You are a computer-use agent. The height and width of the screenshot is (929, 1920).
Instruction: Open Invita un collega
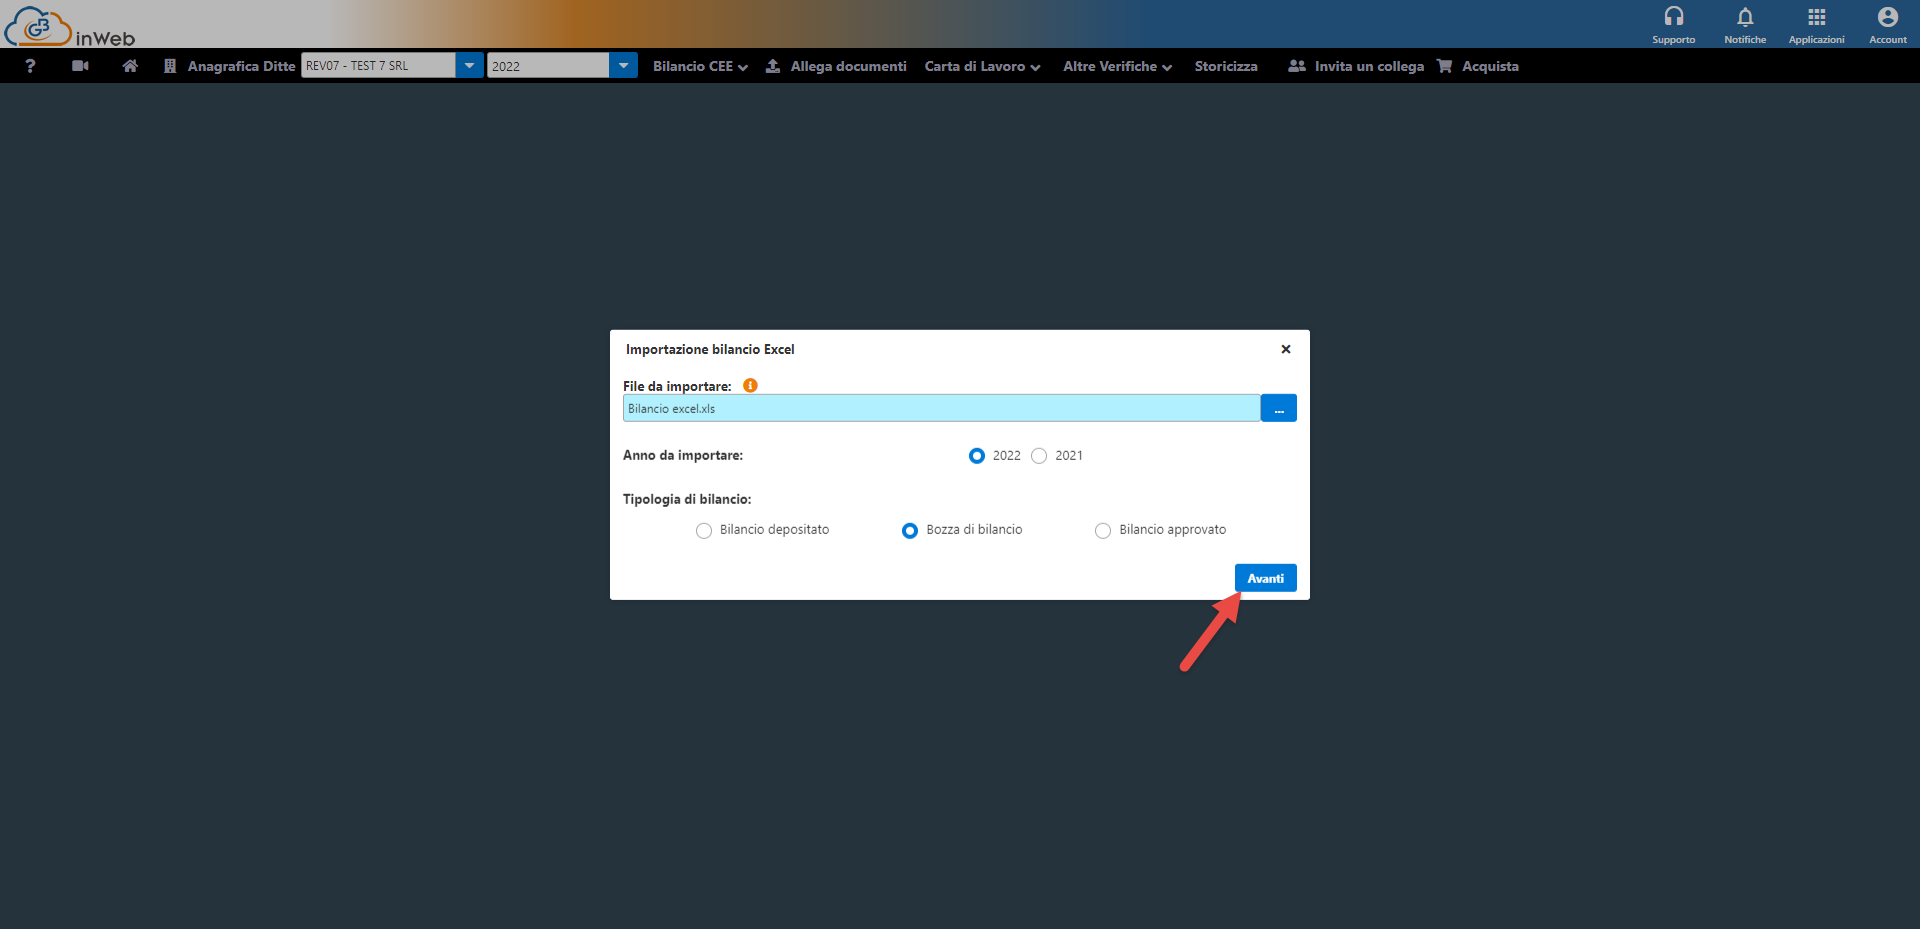click(x=1369, y=66)
